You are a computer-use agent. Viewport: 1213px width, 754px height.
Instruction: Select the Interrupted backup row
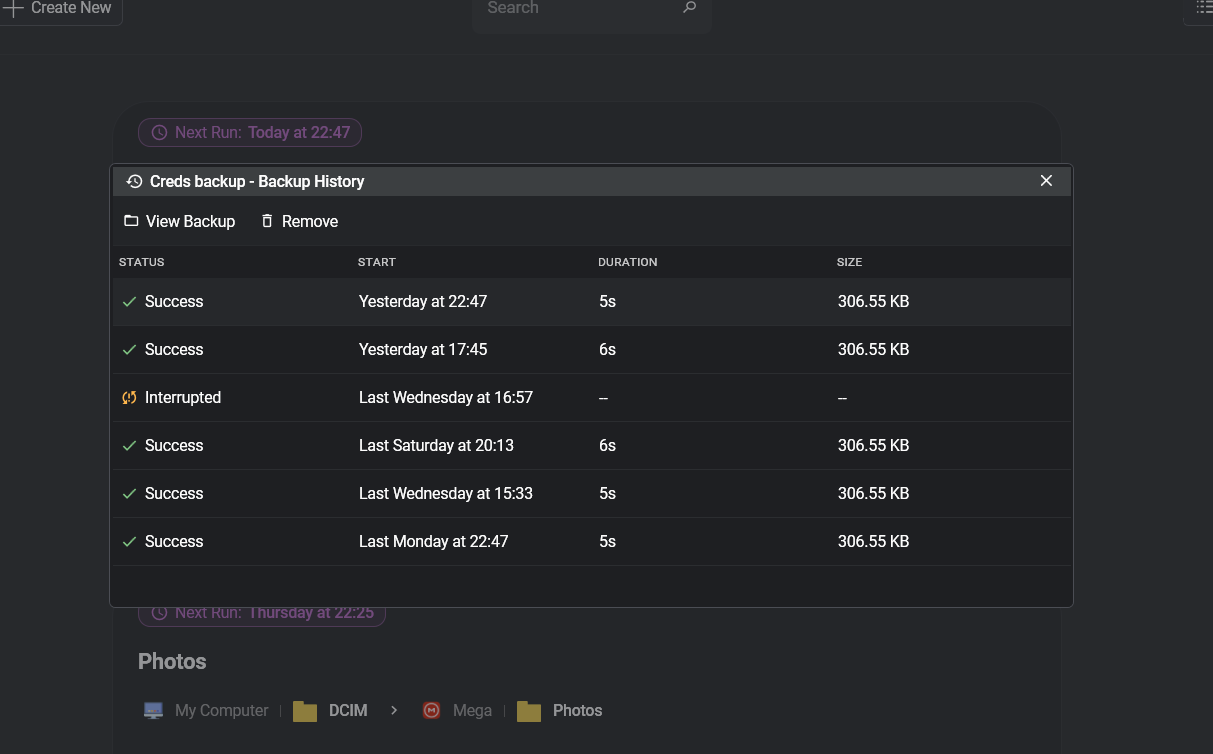coord(591,397)
